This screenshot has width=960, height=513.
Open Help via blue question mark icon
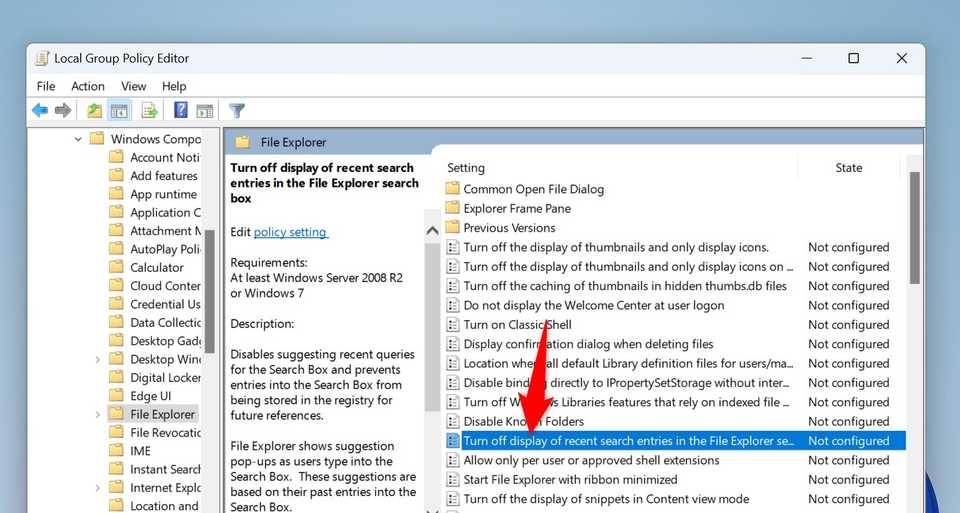pyautogui.click(x=181, y=110)
